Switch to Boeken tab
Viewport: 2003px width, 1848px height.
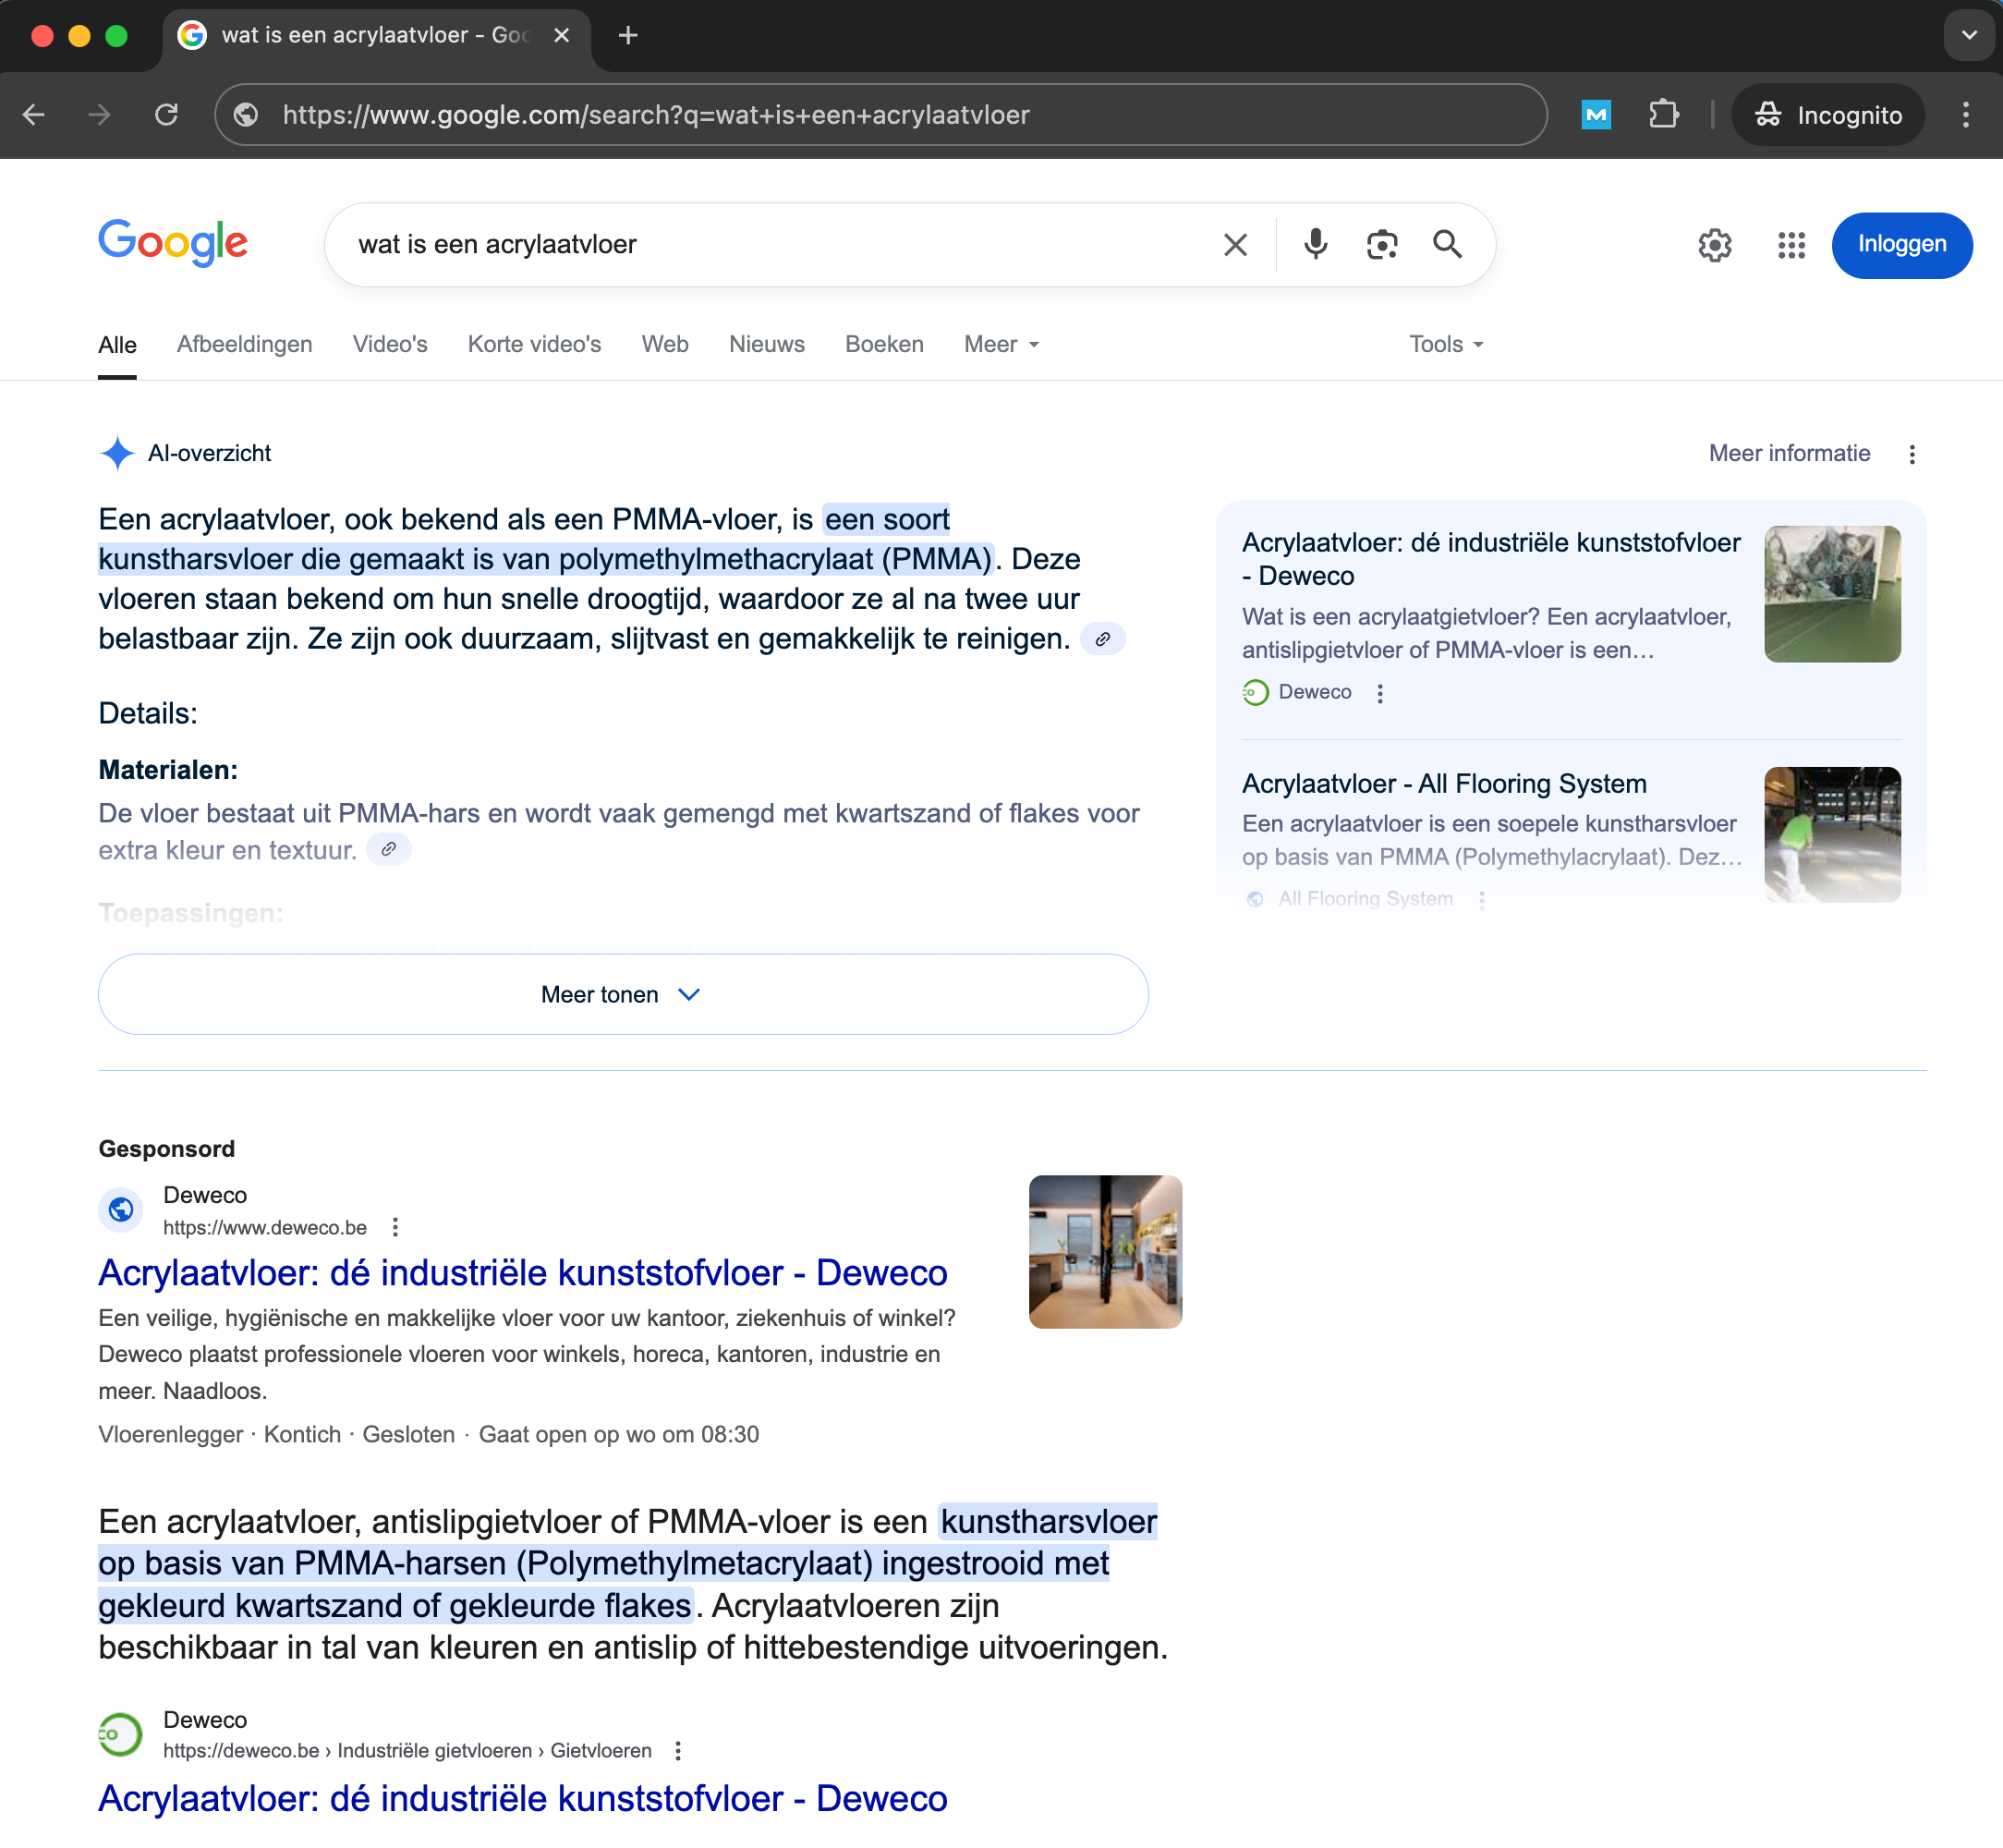tap(884, 345)
